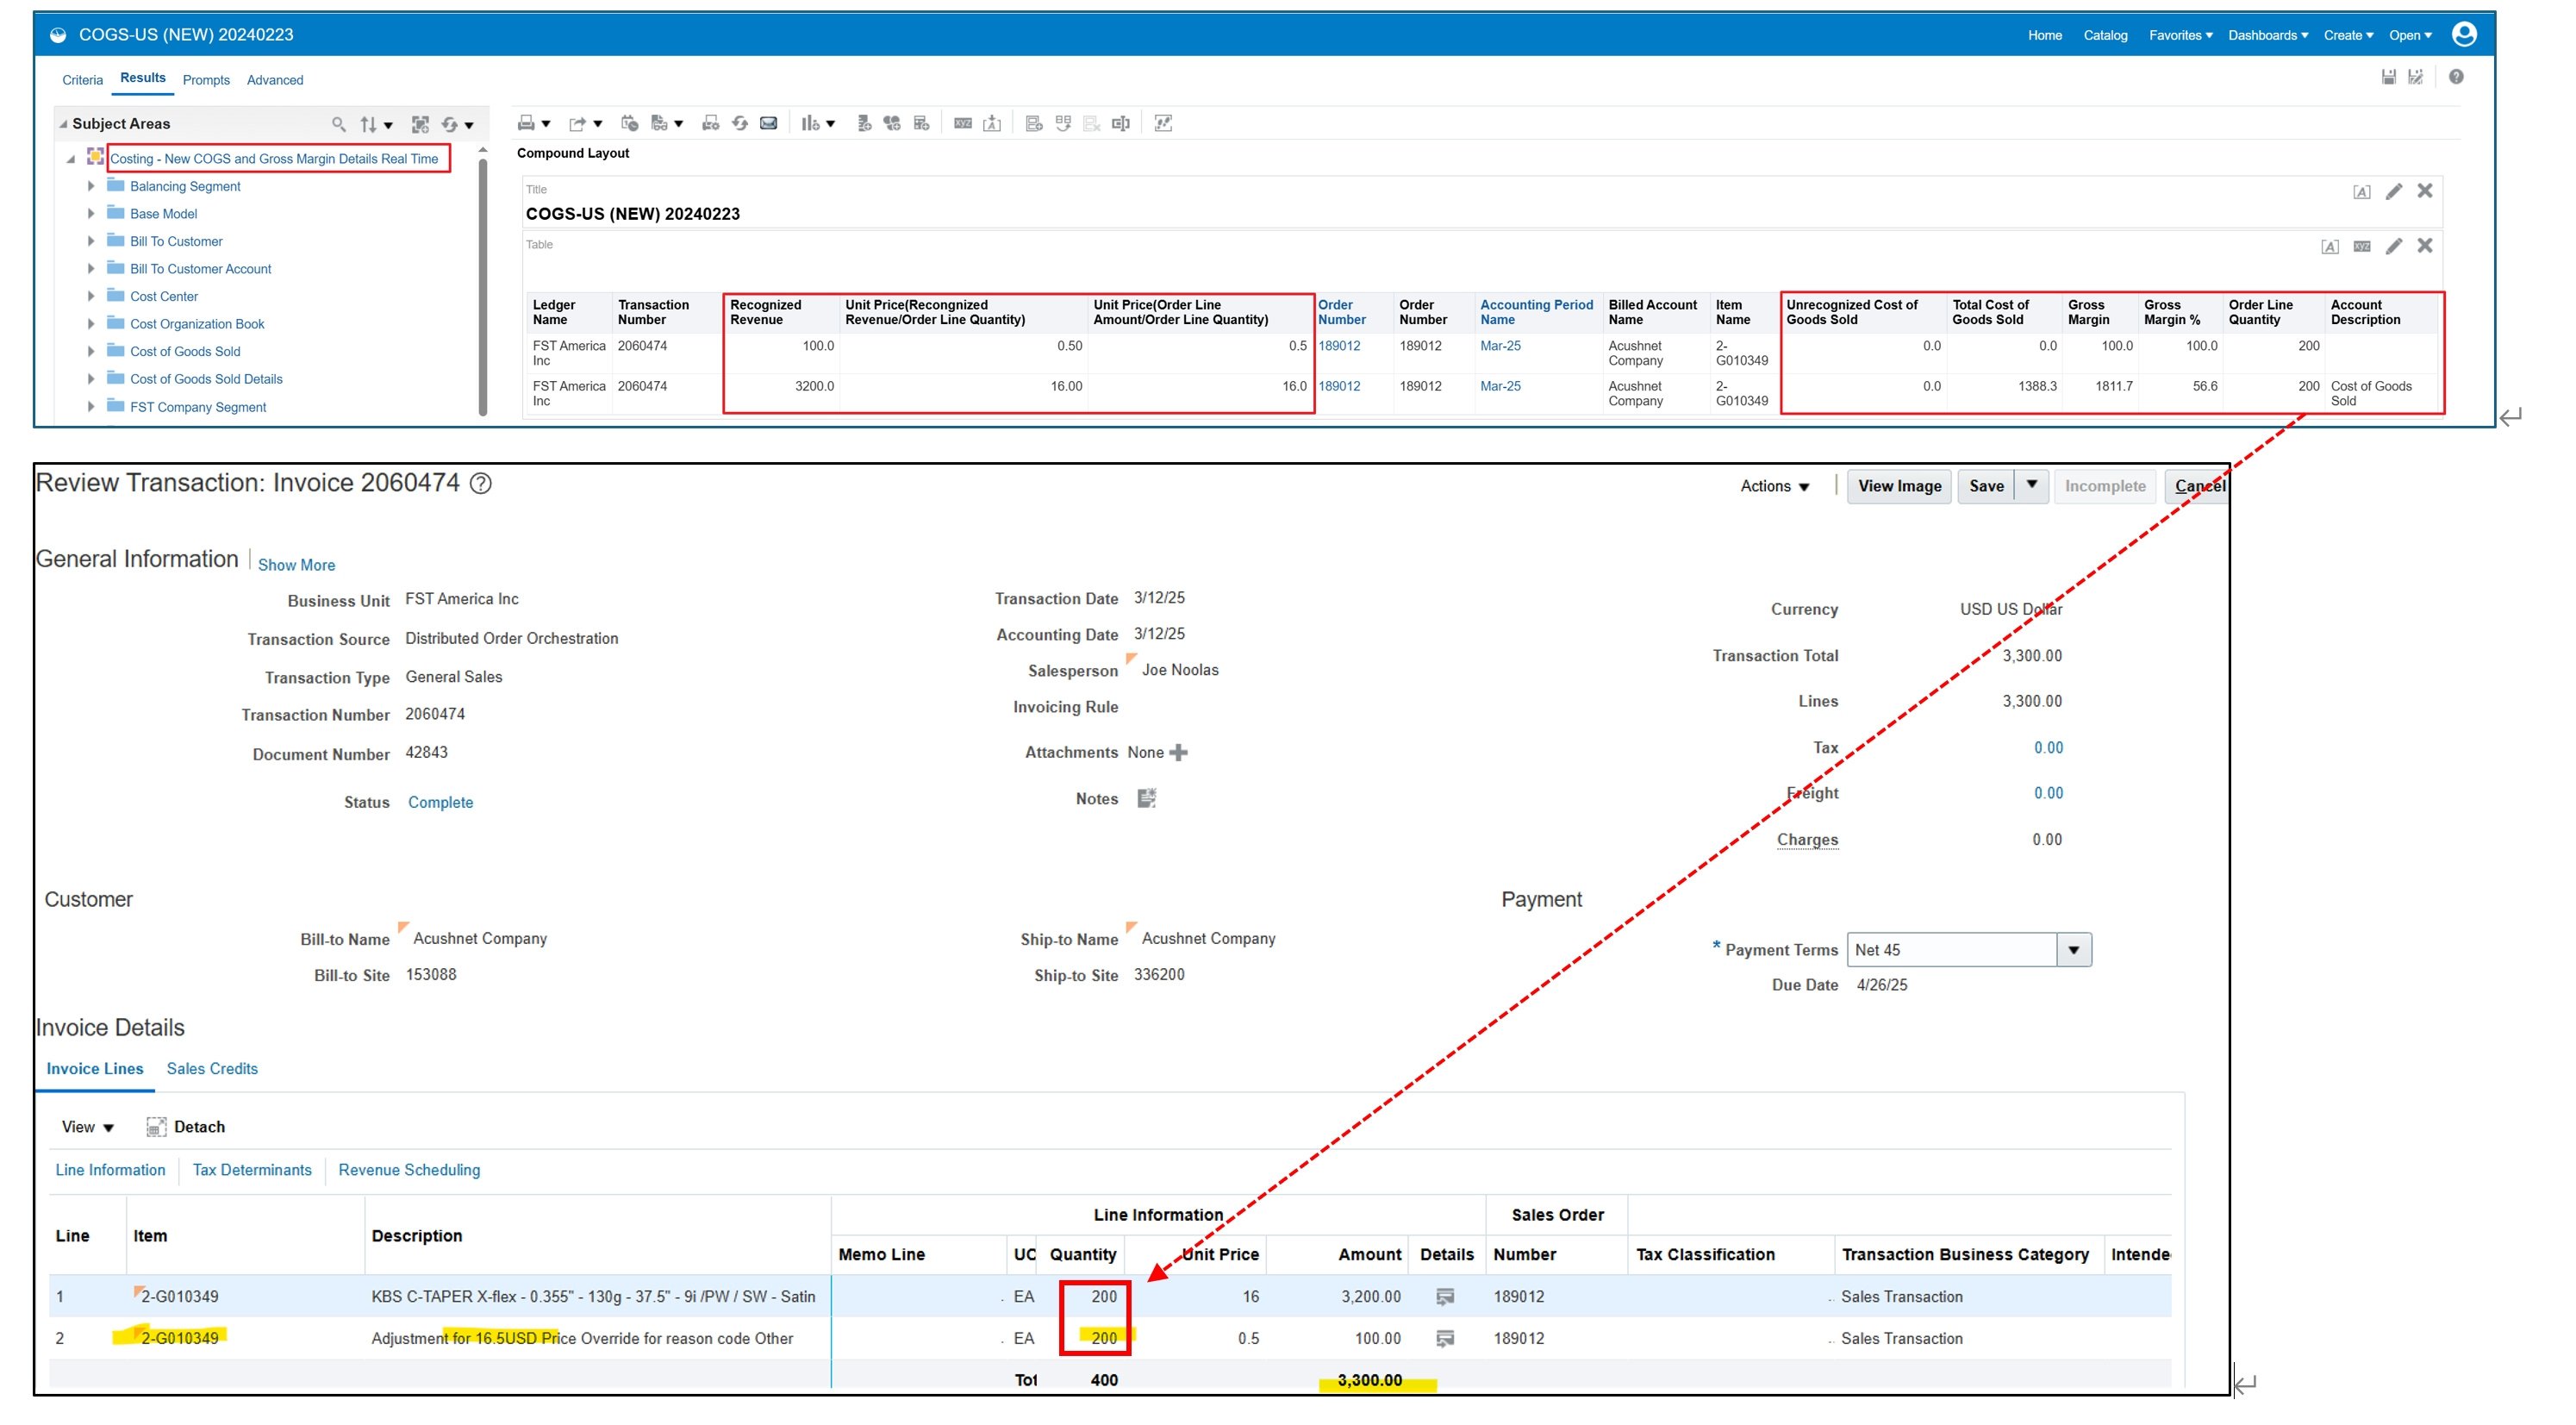Click the Refresh results icon in toolbar

point(740,123)
